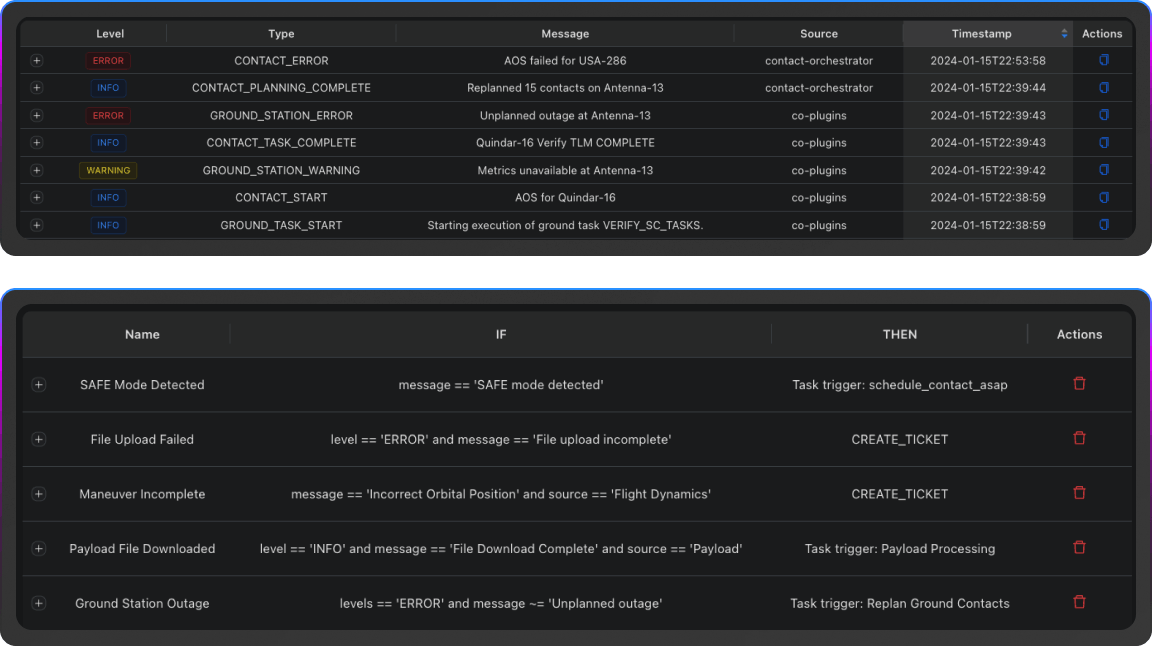Expand the CONTACT_ERROR event row
The width and height of the screenshot is (1152, 646).
[x=37, y=61]
